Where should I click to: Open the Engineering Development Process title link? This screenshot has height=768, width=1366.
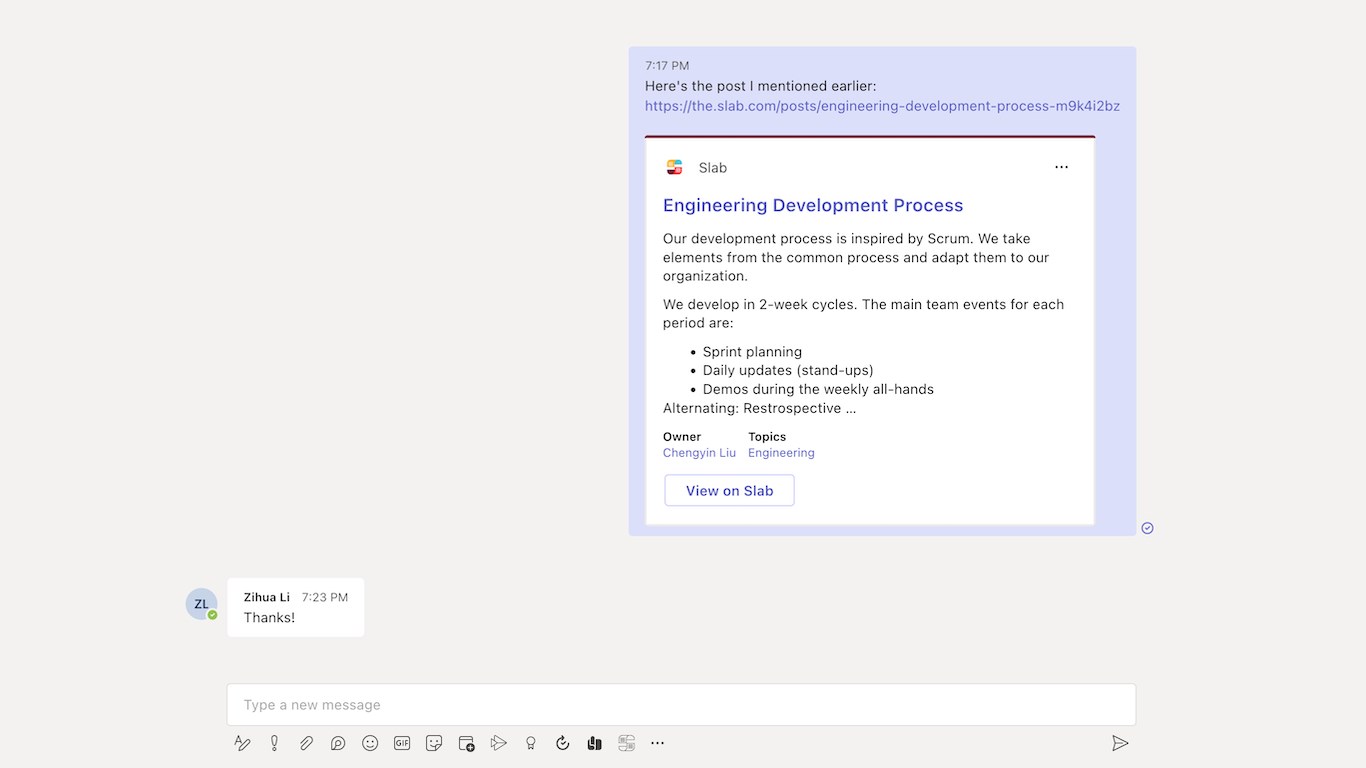tap(813, 205)
